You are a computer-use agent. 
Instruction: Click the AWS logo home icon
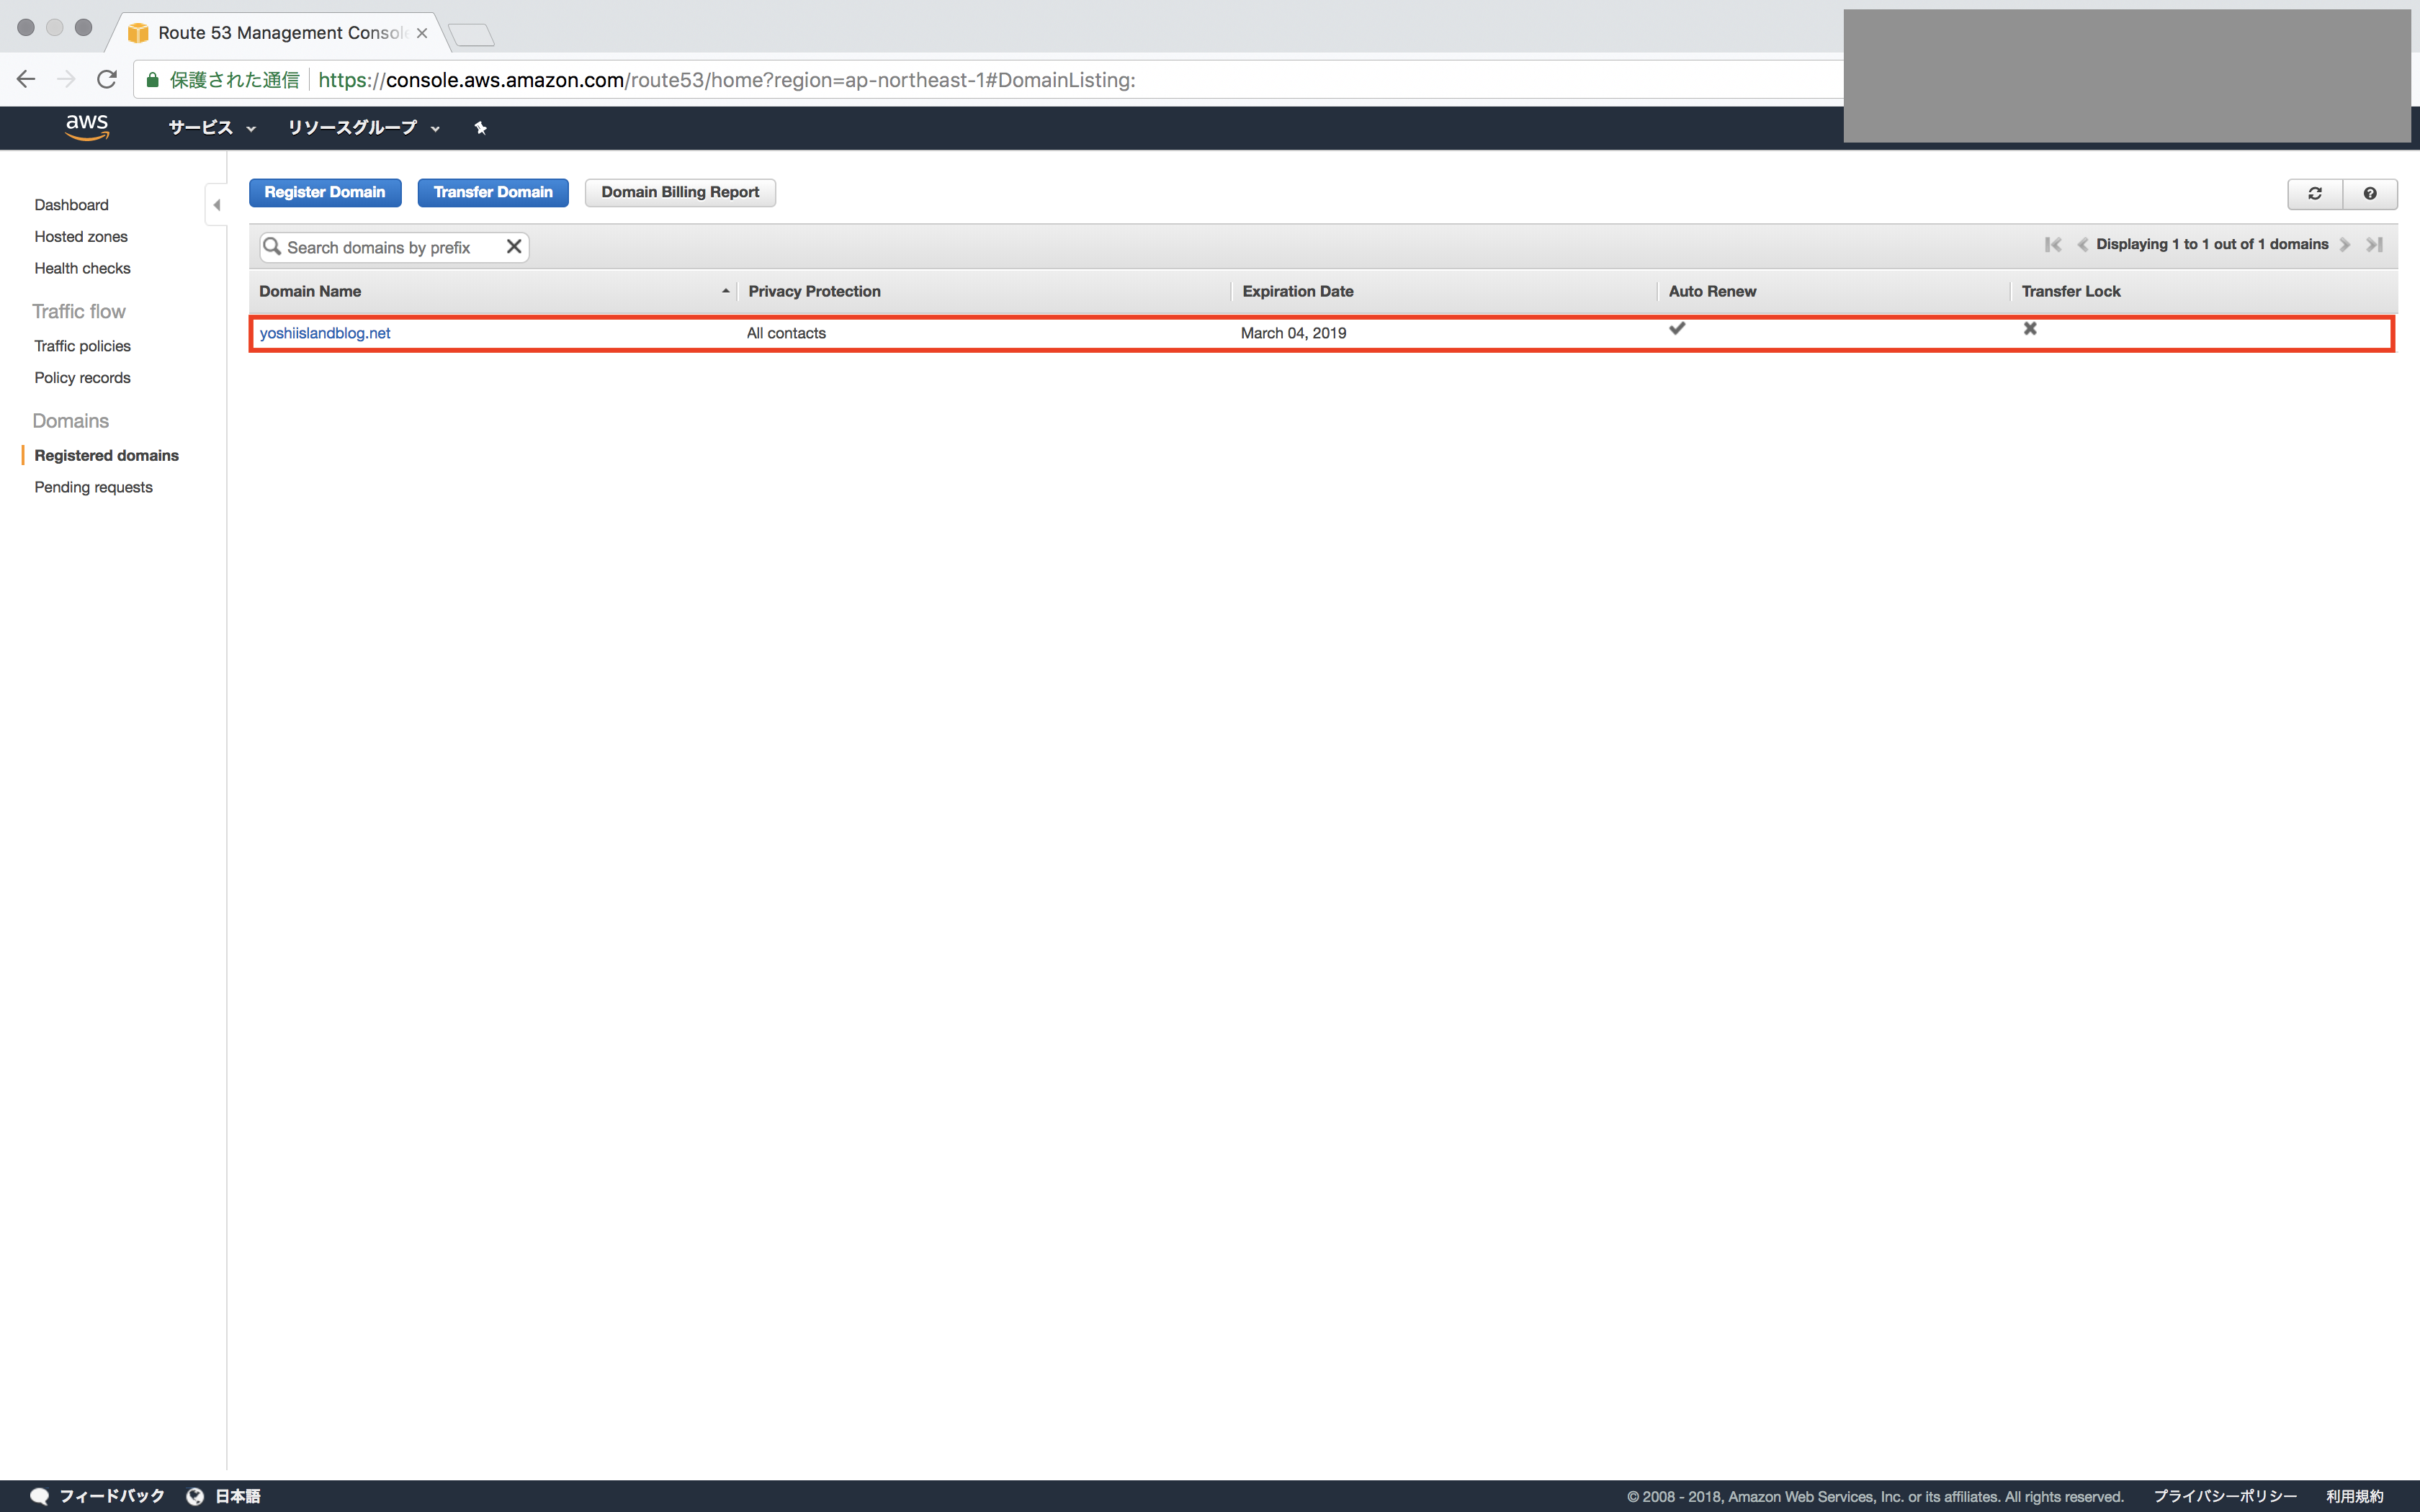coord(87,127)
